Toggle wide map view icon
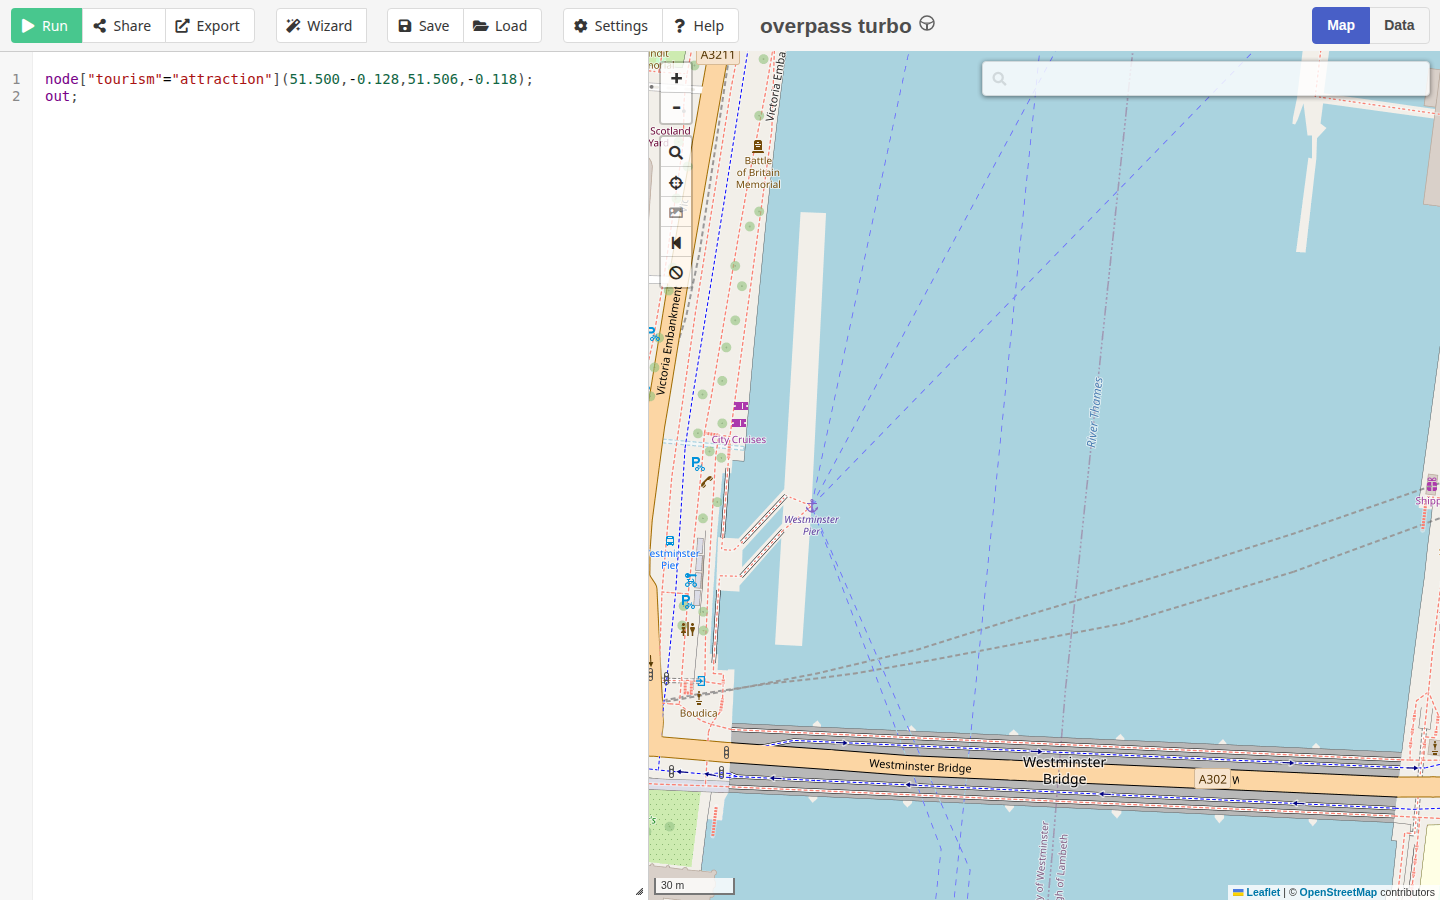The width and height of the screenshot is (1440, 900). click(x=676, y=243)
